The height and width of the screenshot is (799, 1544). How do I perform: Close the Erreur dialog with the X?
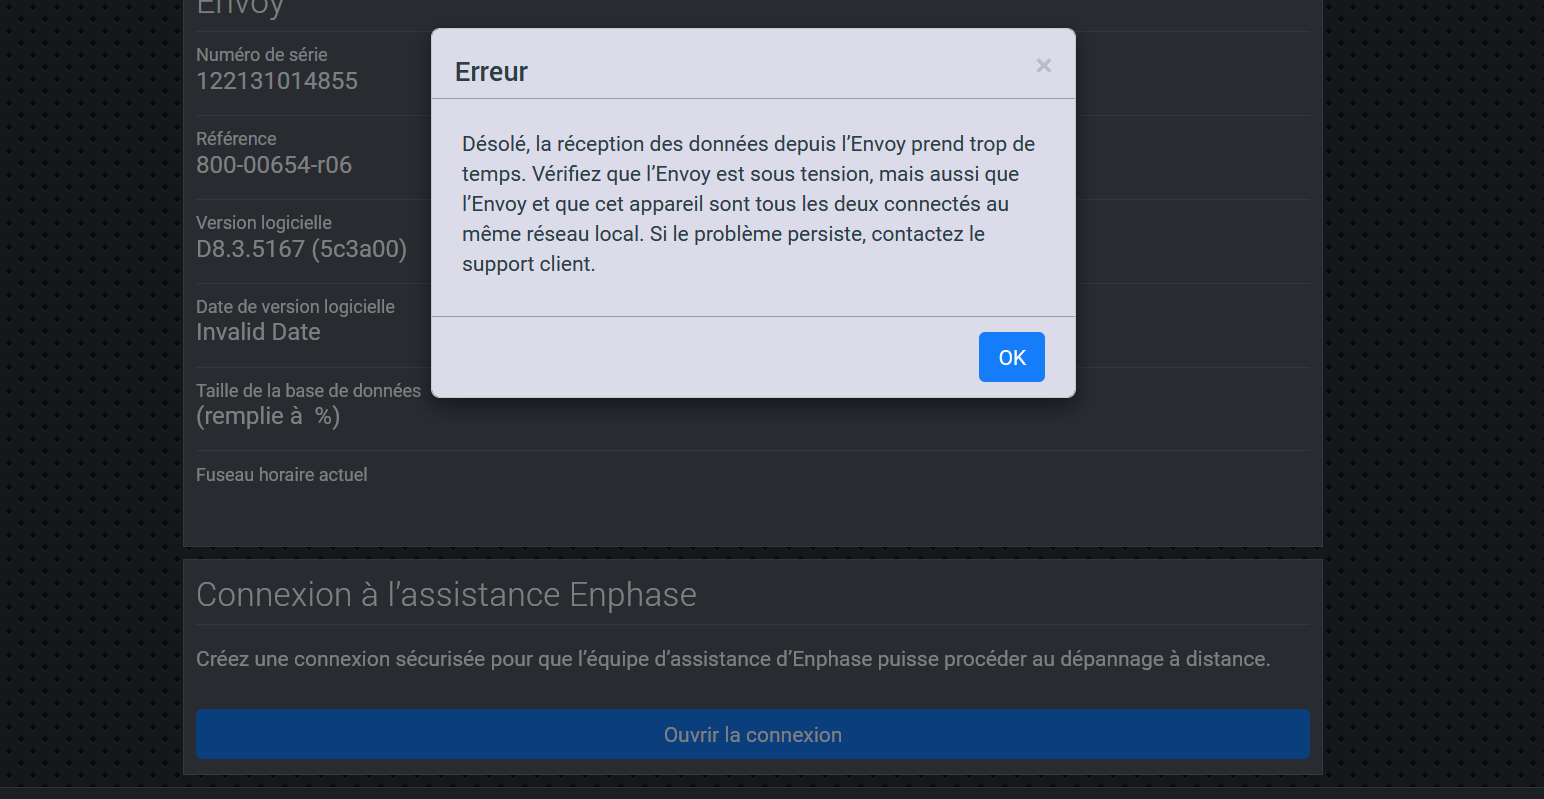1043,65
